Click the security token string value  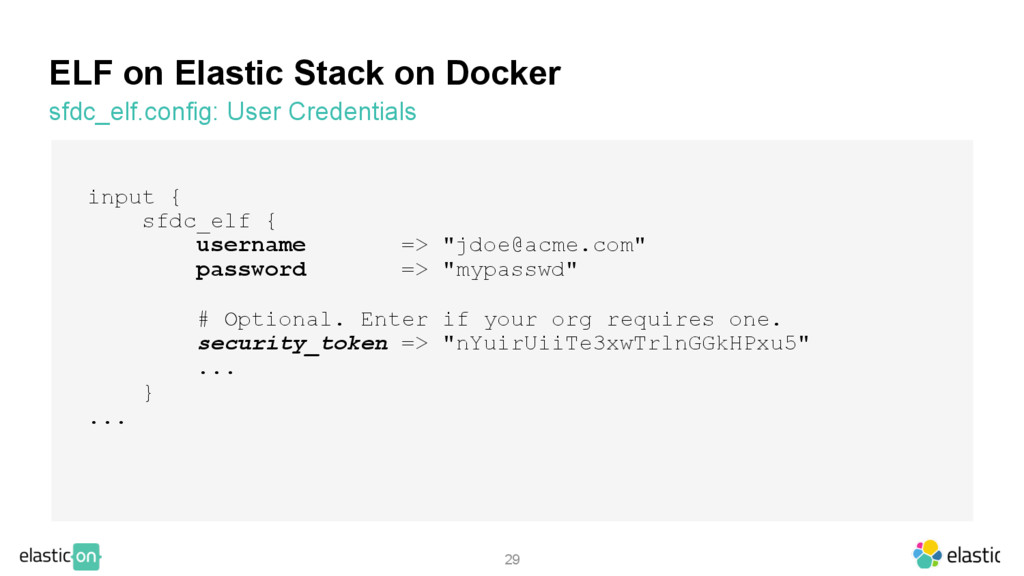626,344
